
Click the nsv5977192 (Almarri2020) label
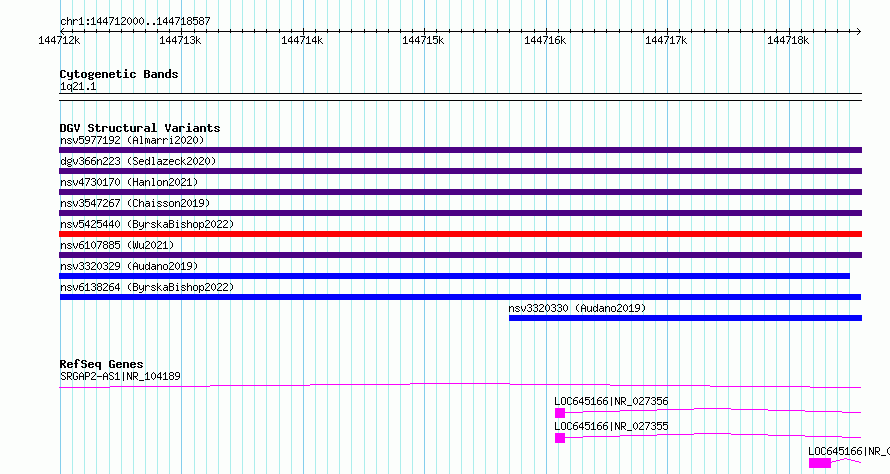tap(132, 140)
